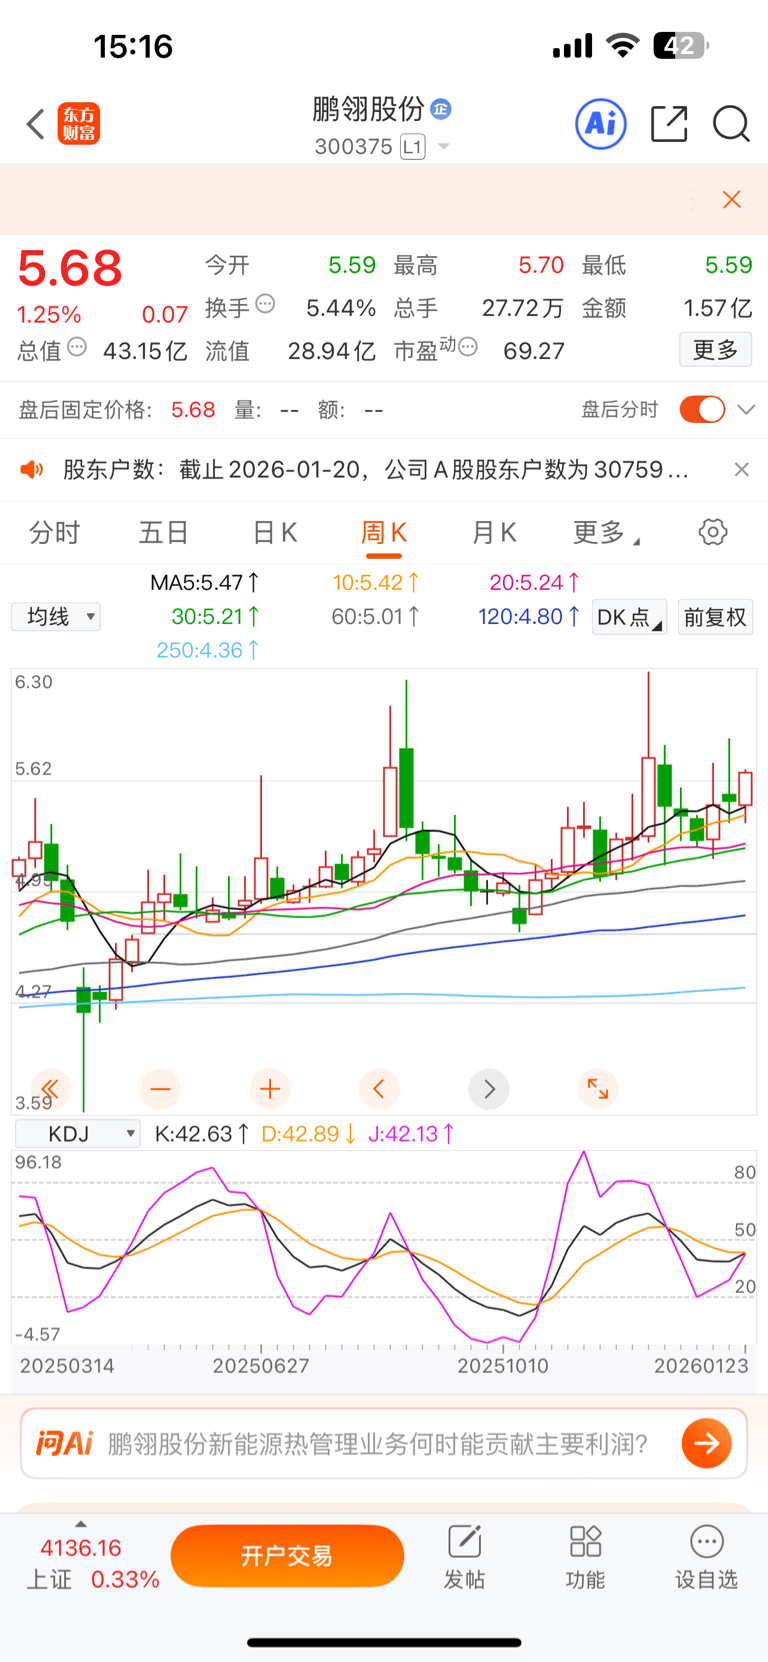The width and height of the screenshot is (768, 1662).
Task: Tap the 250:4.36 moving average value
Action: (208, 650)
